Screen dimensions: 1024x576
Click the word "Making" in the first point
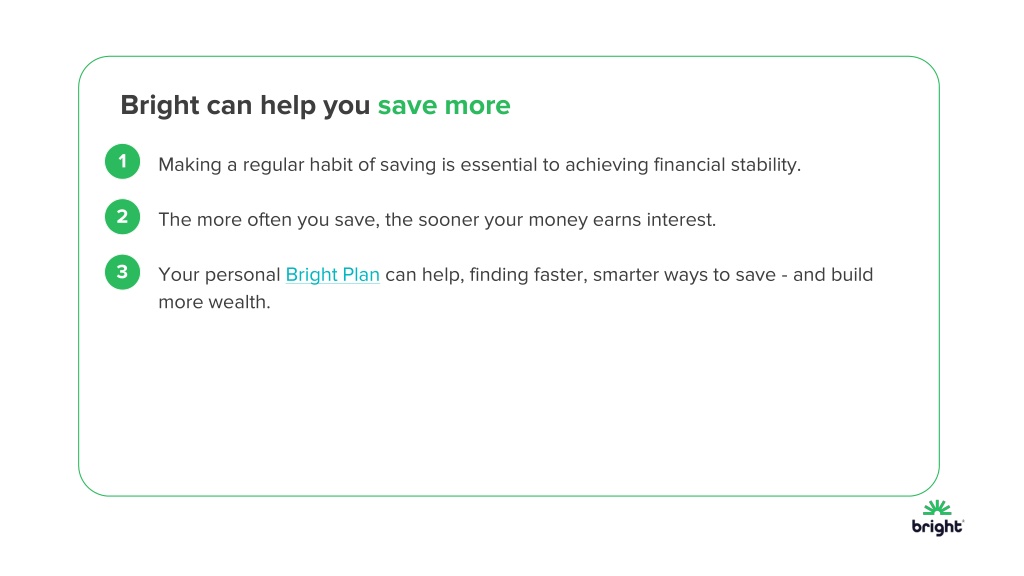coord(190,165)
